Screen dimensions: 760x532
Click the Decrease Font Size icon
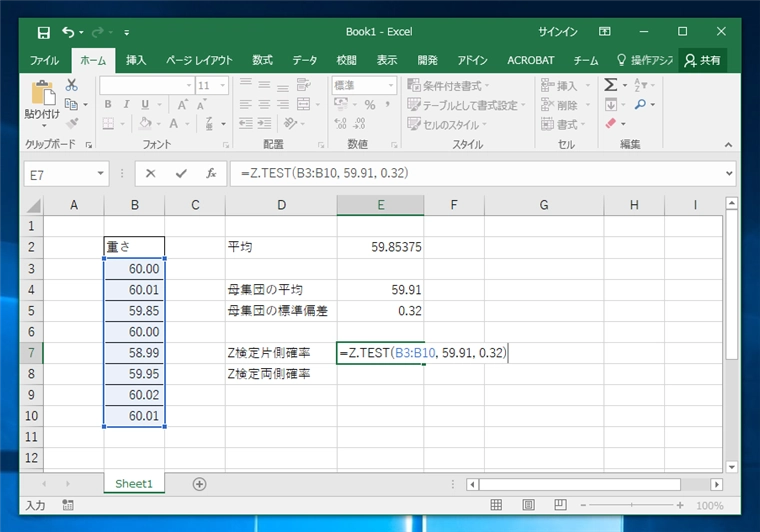pos(201,105)
